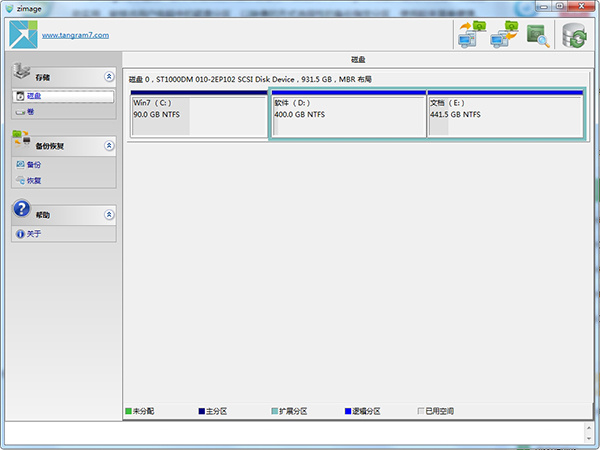Screen dimensions: 600x450
Task: Click the backup-restore section icon in sidebar
Action: click(22, 142)
